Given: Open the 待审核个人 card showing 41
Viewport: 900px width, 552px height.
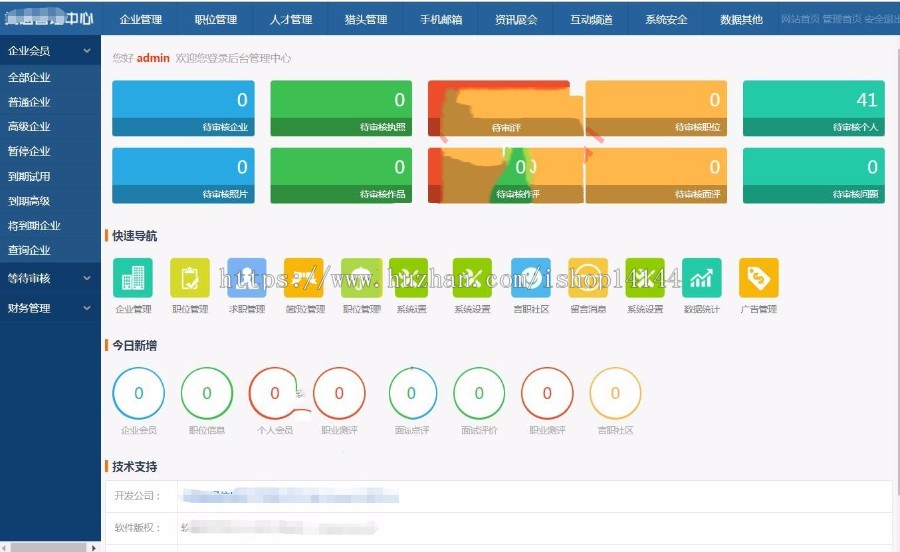Looking at the screenshot, I should pyautogui.click(x=813, y=108).
